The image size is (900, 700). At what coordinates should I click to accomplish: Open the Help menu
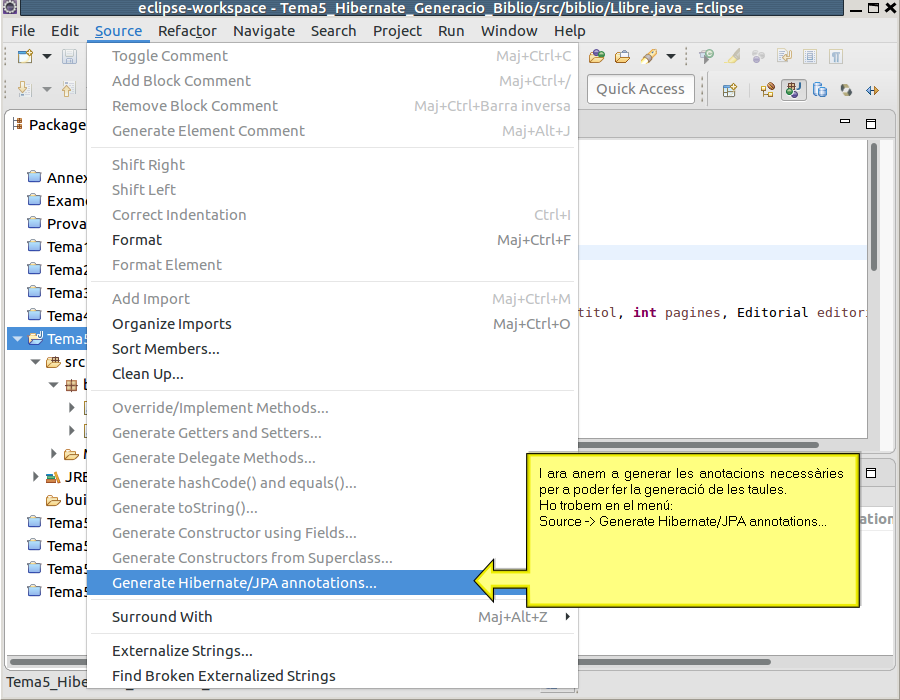click(x=569, y=31)
